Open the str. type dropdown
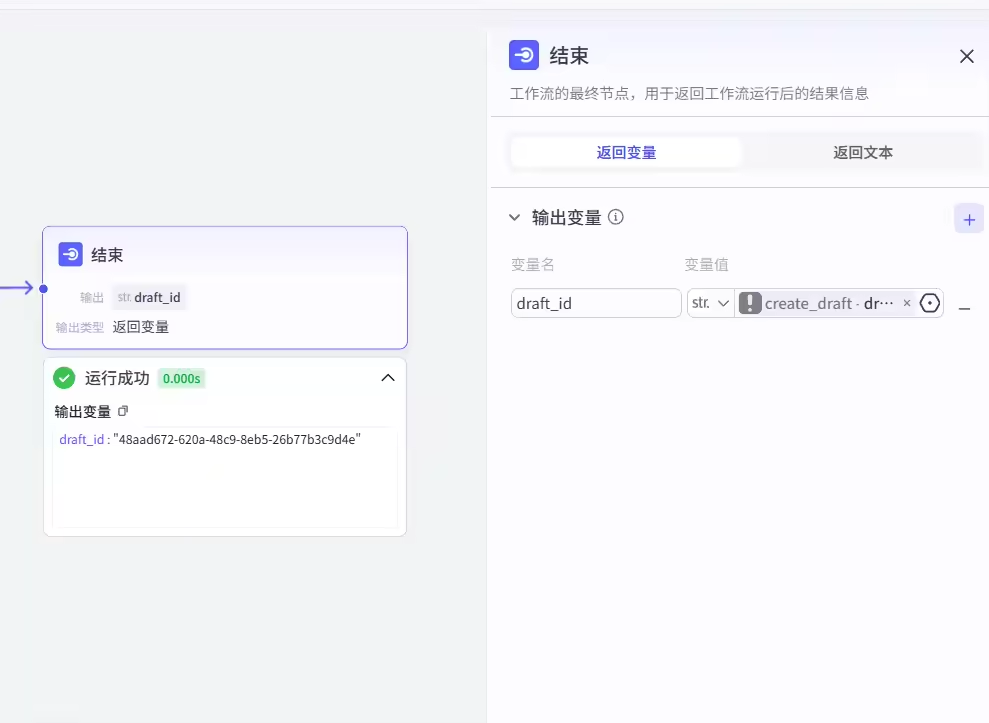The image size is (989, 723). [710, 303]
